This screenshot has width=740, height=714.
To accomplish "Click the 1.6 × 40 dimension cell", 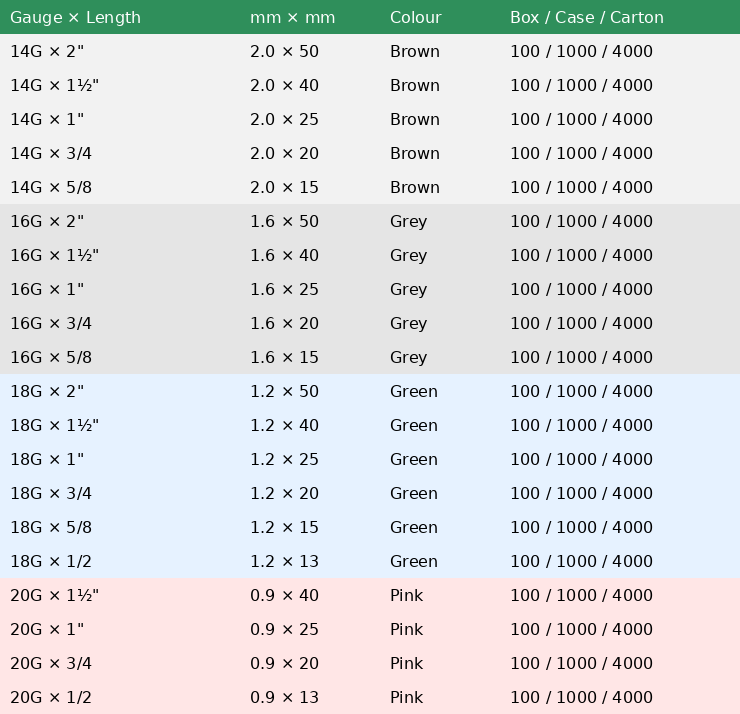I will coord(284,256).
